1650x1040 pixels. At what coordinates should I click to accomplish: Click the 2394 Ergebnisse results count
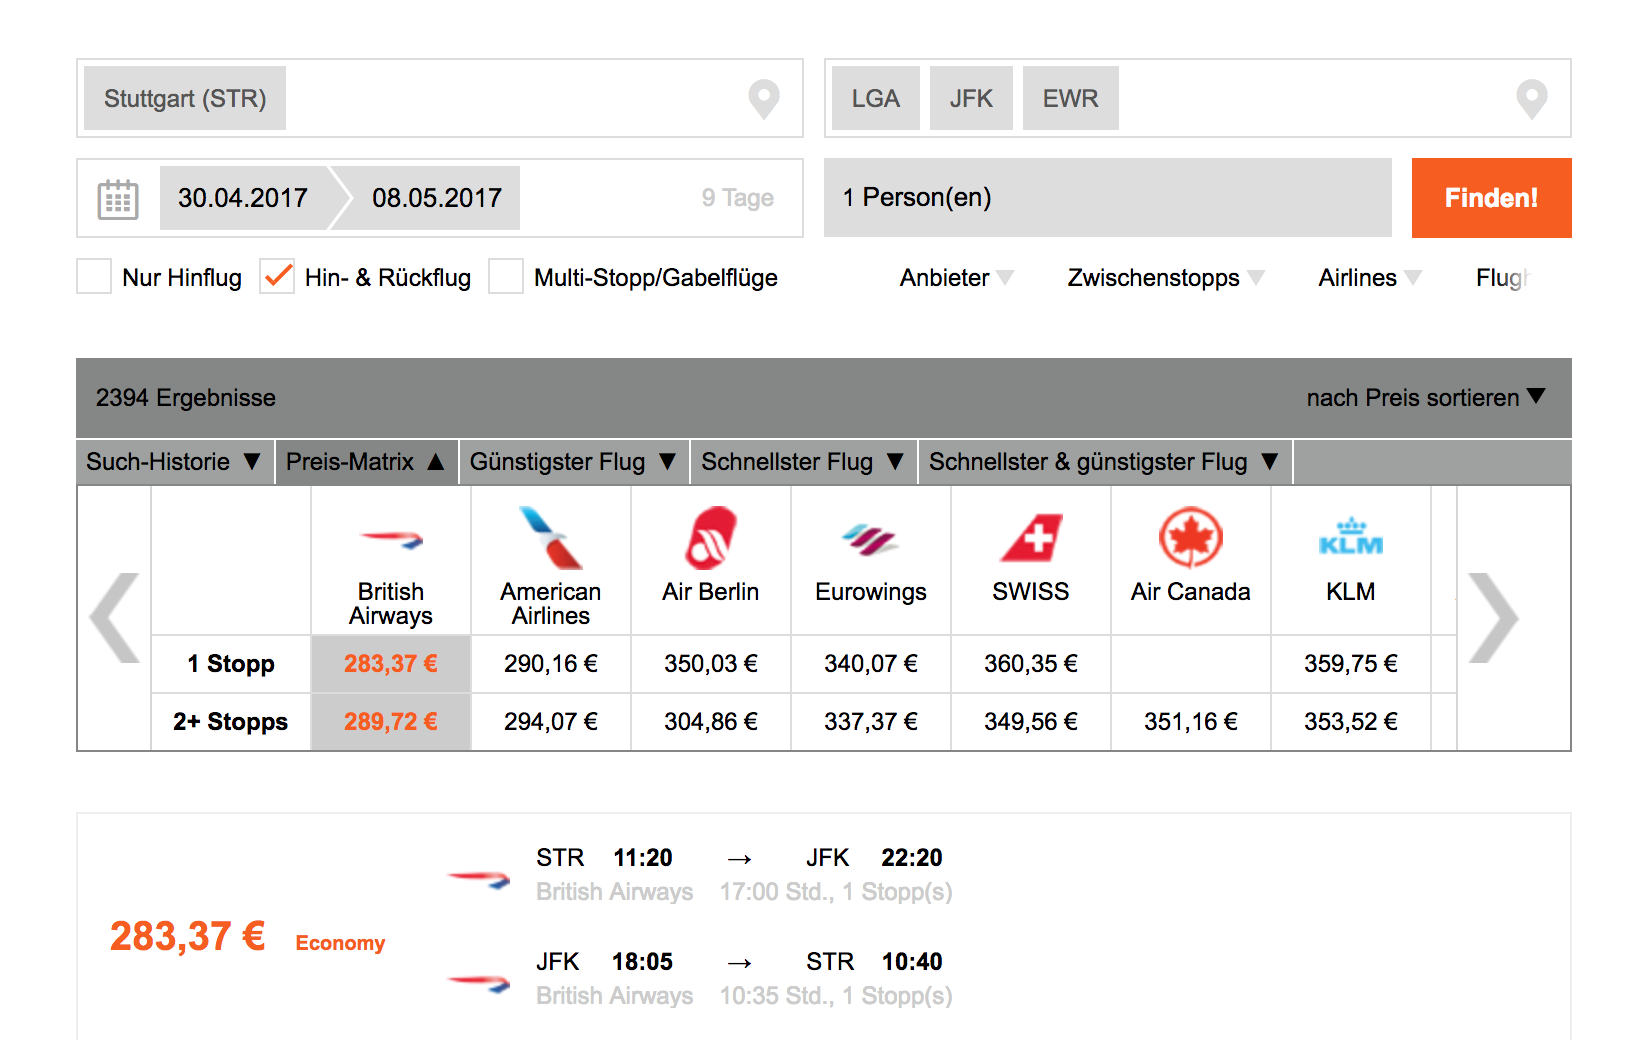[186, 398]
